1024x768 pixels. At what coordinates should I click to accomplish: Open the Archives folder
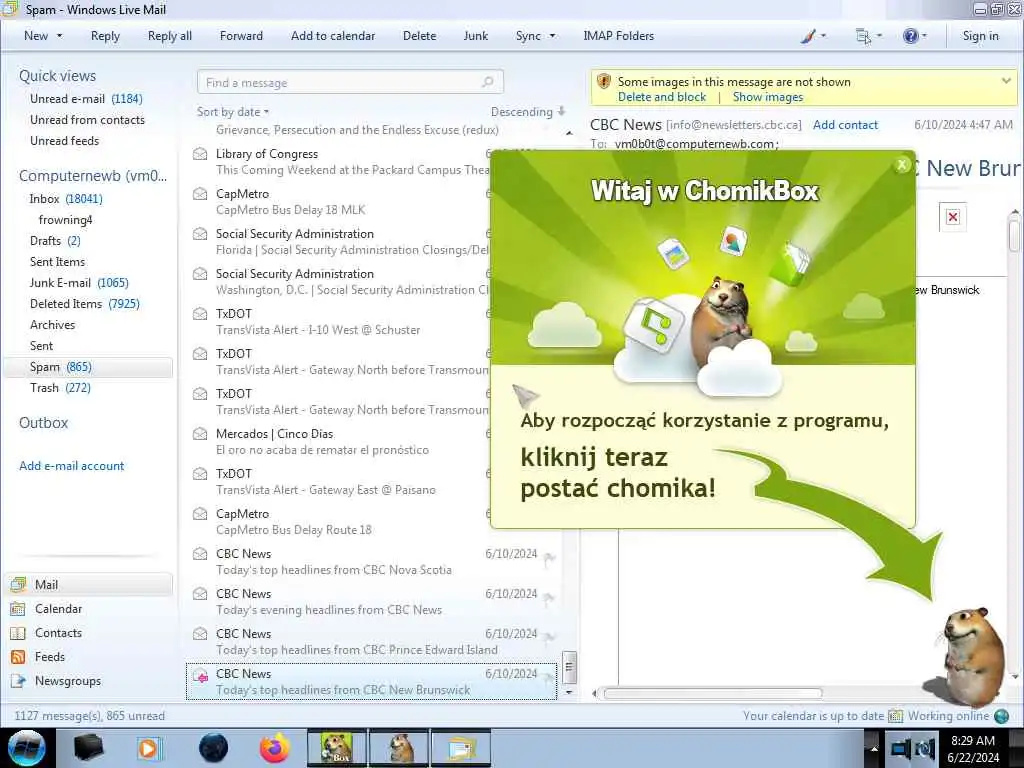click(52, 325)
